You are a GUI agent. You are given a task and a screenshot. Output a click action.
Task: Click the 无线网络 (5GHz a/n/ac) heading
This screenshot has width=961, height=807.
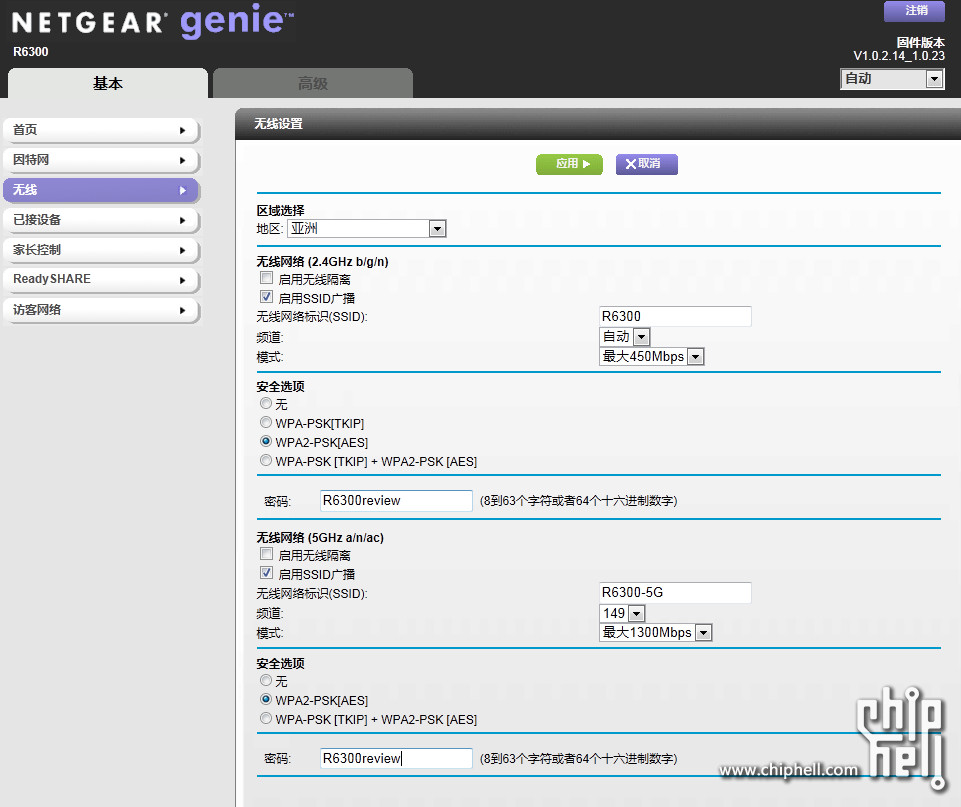point(320,537)
